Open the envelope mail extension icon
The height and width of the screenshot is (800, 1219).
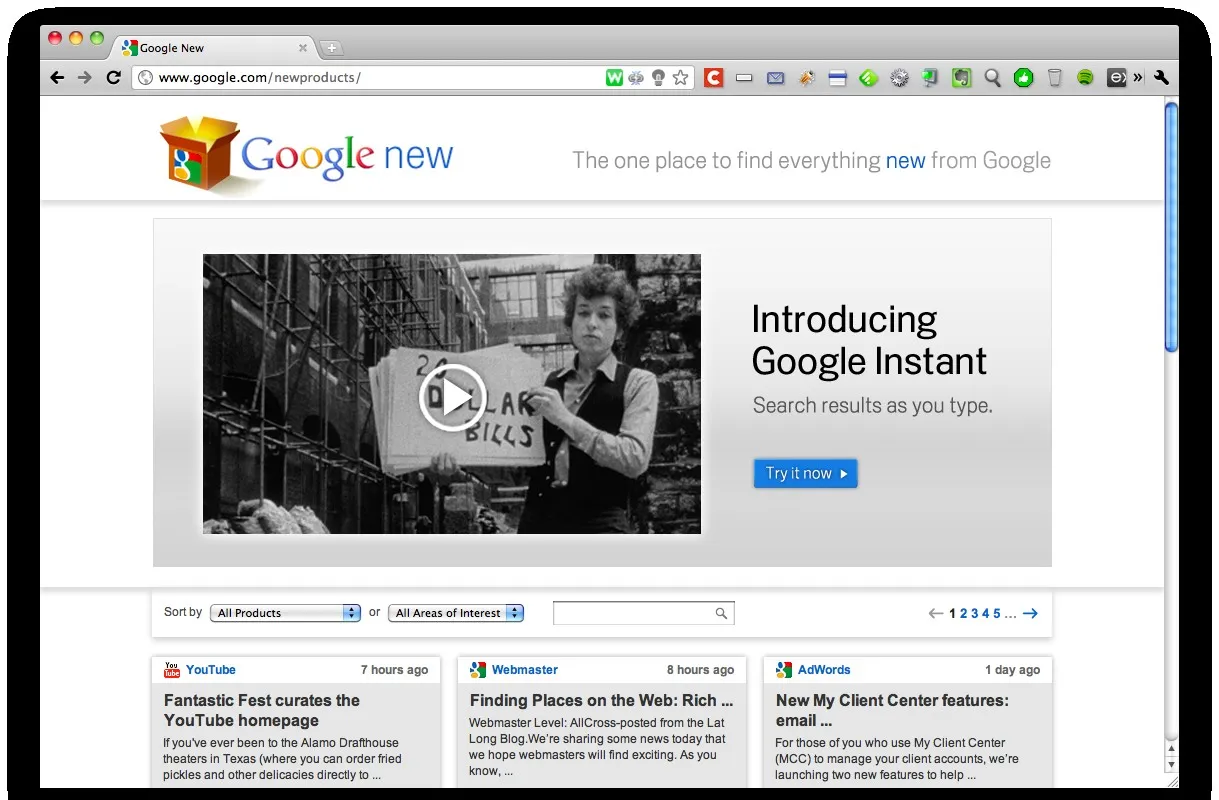tap(775, 78)
